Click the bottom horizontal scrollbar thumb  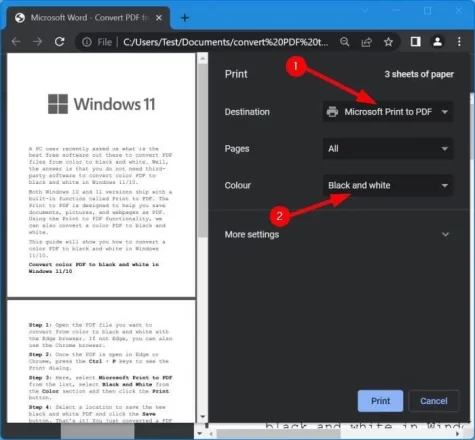point(278,434)
